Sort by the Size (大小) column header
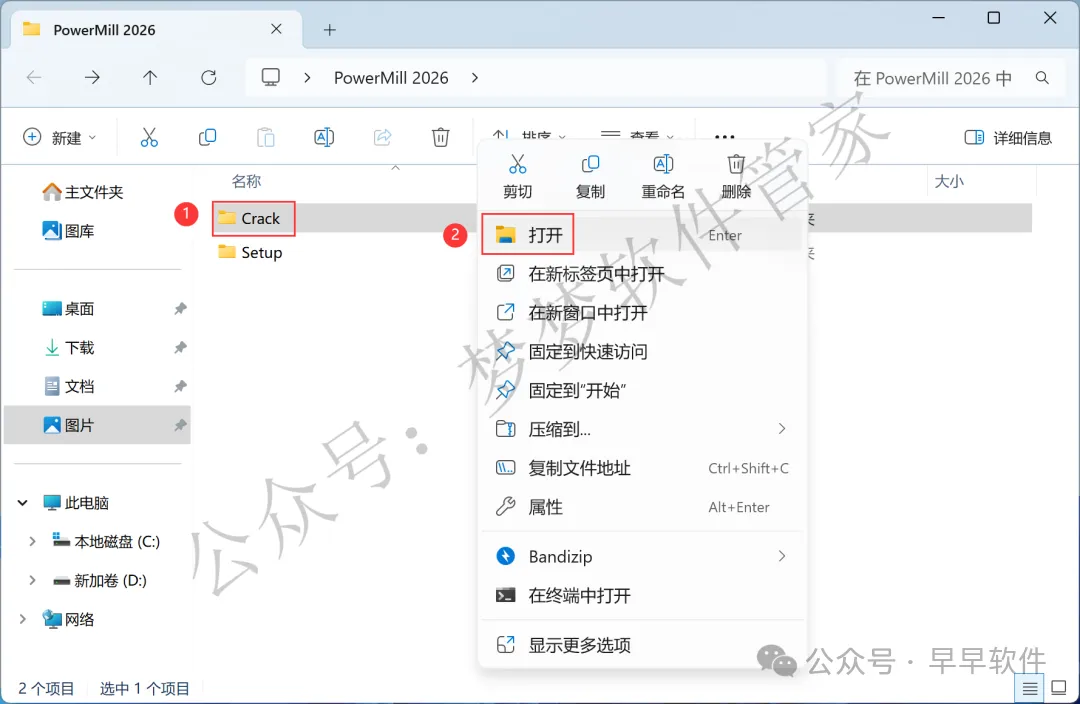 tap(948, 181)
